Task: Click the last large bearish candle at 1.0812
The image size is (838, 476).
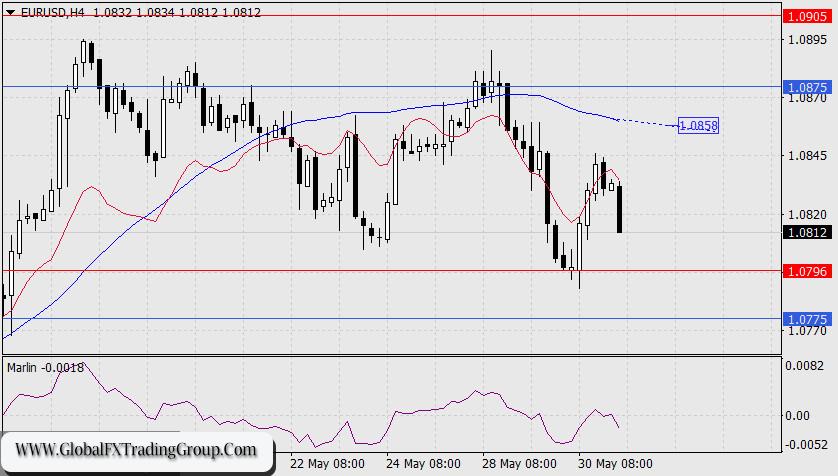Action: pyautogui.click(x=619, y=209)
